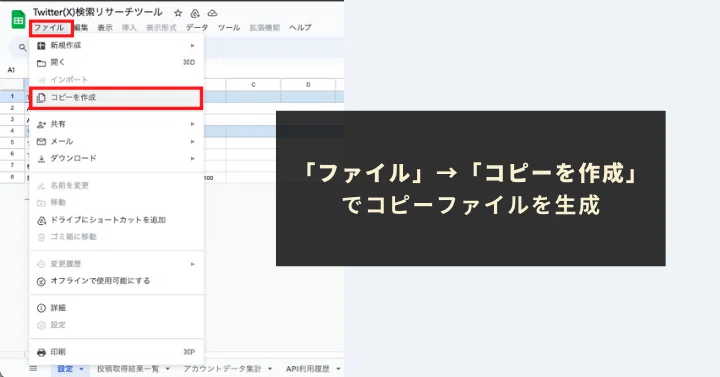Open the 表示形式 menu
The height and width of the screenshot is (377, 720).
coord(161,28)
